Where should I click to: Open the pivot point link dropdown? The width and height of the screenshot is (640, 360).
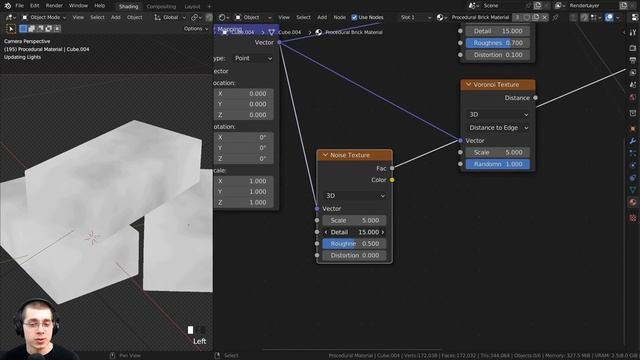[x=196, y=17]
